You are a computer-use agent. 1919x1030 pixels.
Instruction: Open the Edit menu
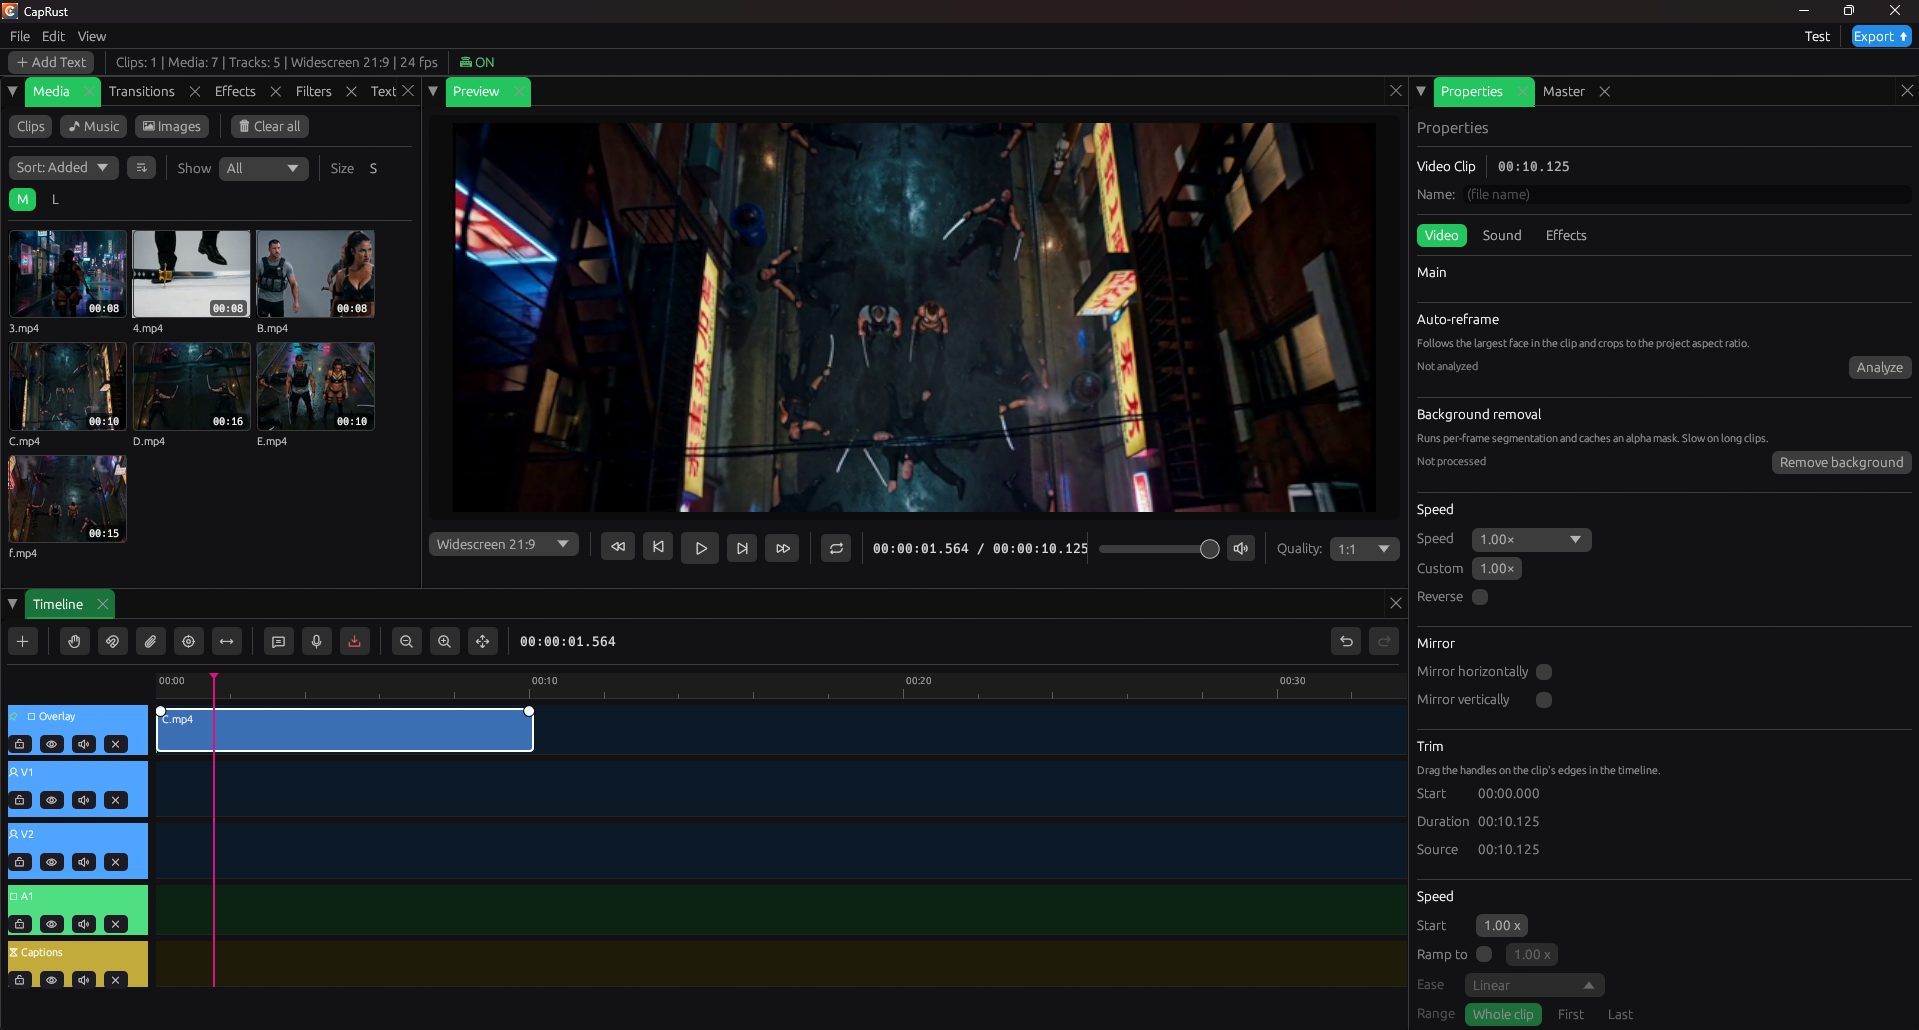point(53,36)
